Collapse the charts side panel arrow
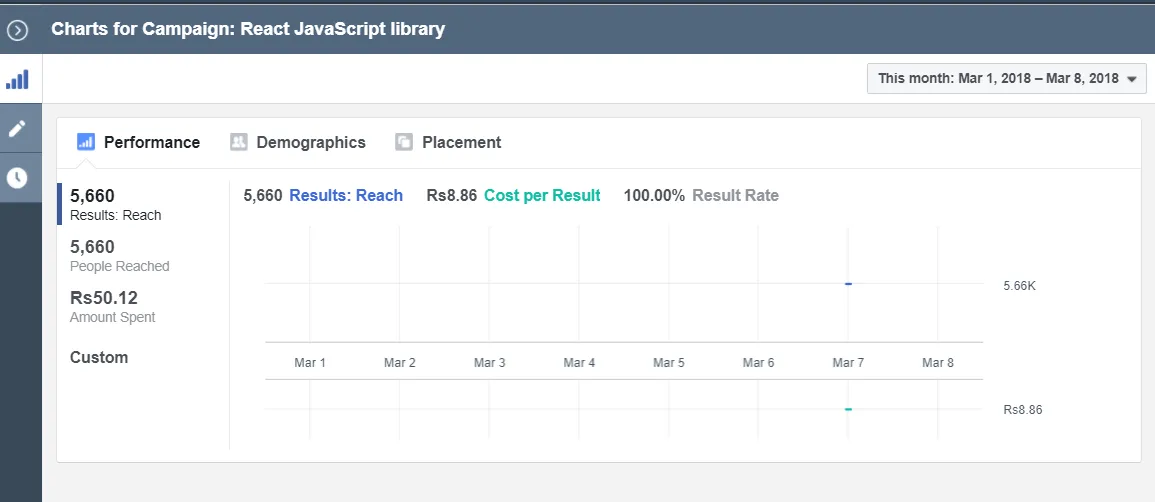 pyautogui.click(x=17, y=30)
